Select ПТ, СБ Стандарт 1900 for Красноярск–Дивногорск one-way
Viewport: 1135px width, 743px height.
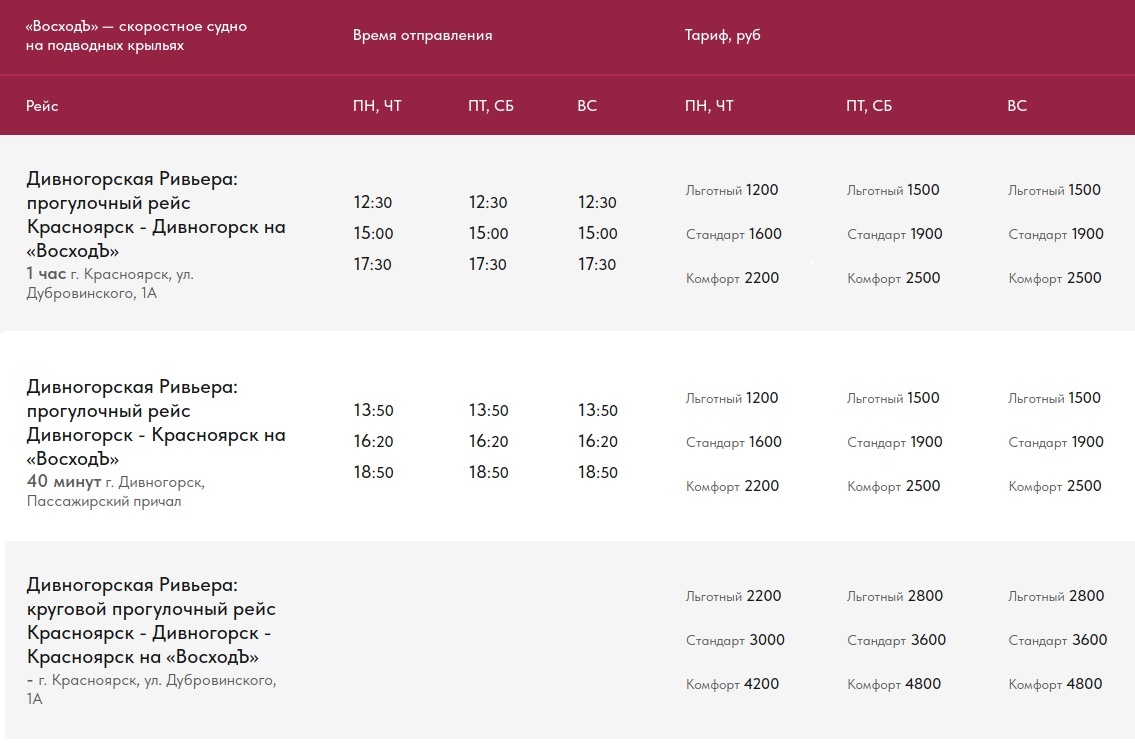coord(895,234)
